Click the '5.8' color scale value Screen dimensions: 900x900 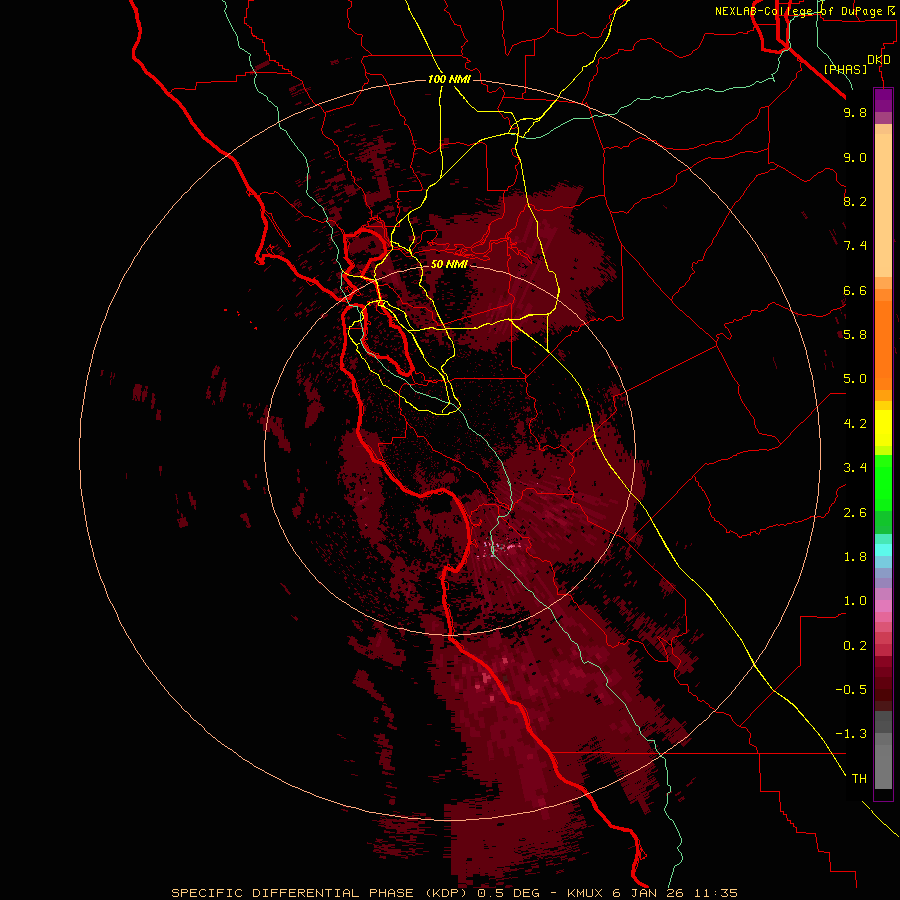855,335
